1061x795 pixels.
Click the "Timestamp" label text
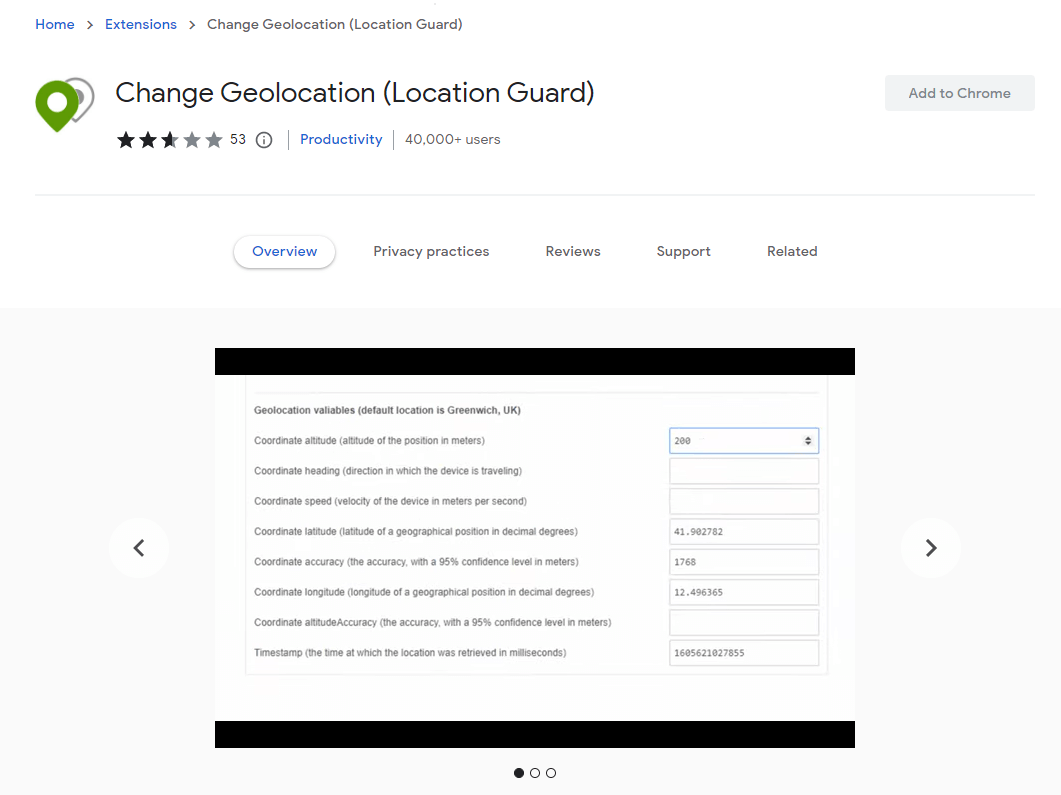pyautogui.click(x=410, y=653)
